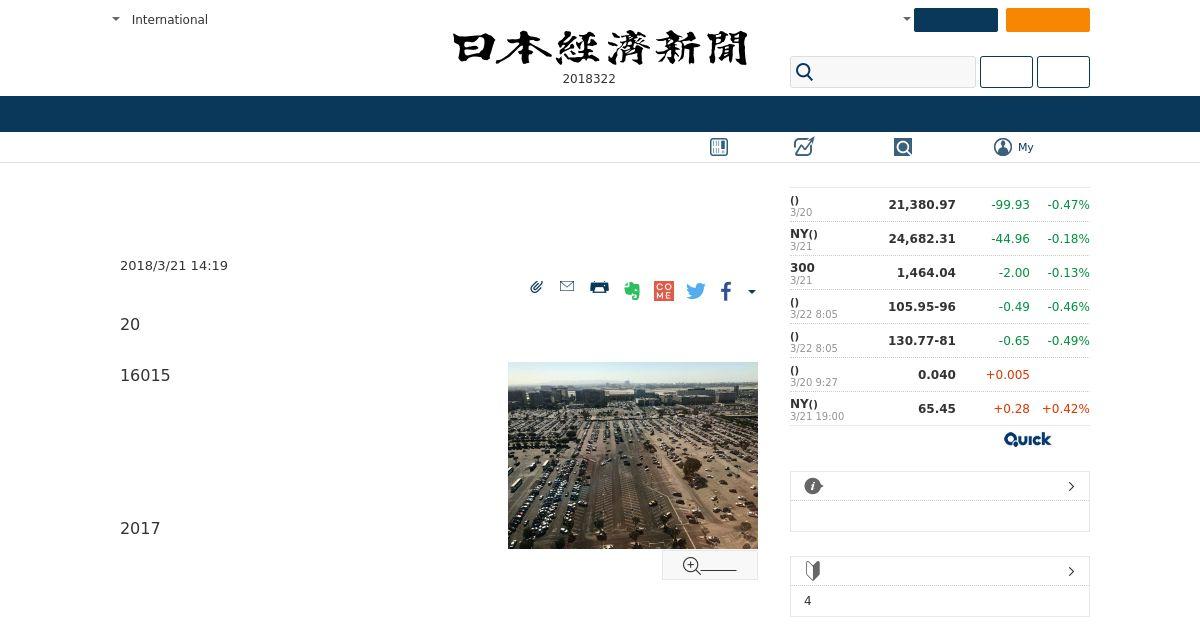Open the International edition dropdown
1200x630 pixels.
coord(160,19)
